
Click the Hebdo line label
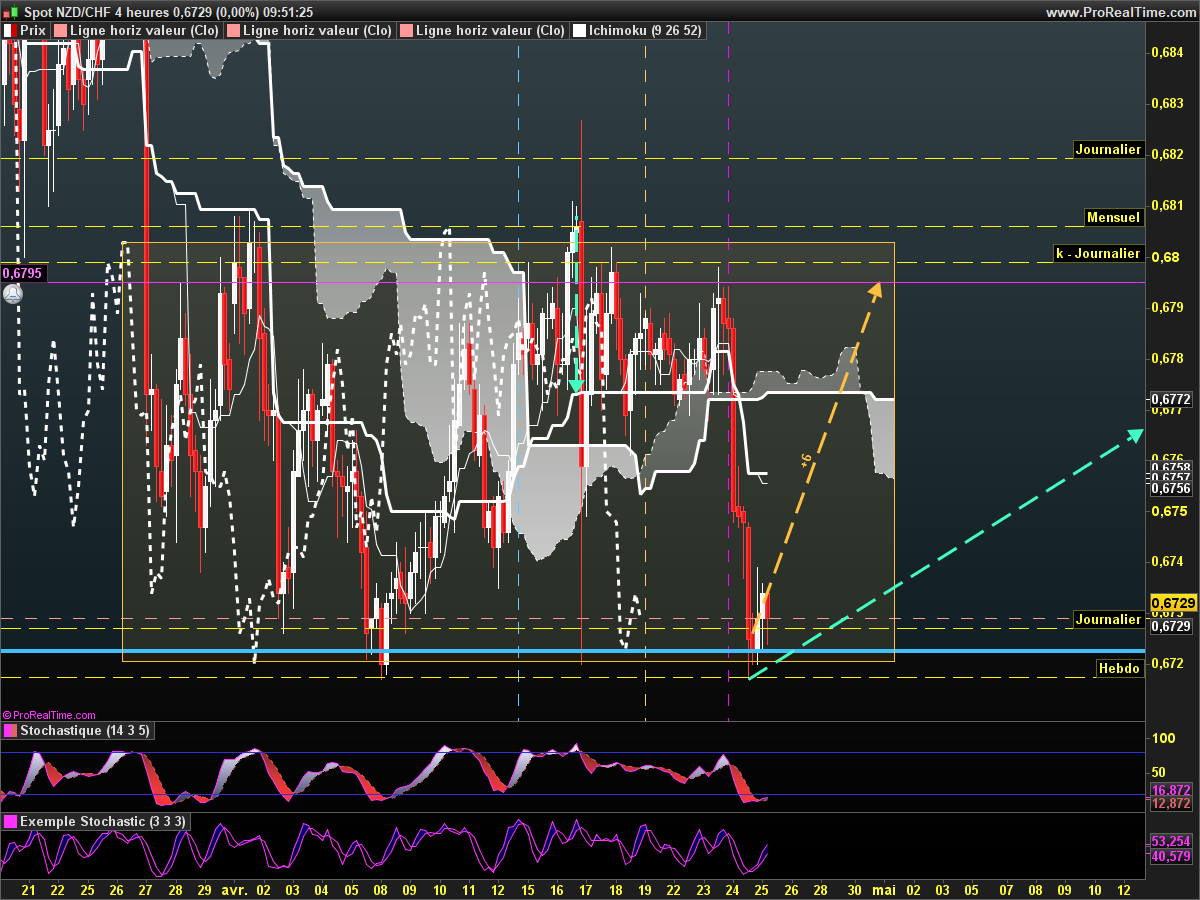coord(1118,668)
